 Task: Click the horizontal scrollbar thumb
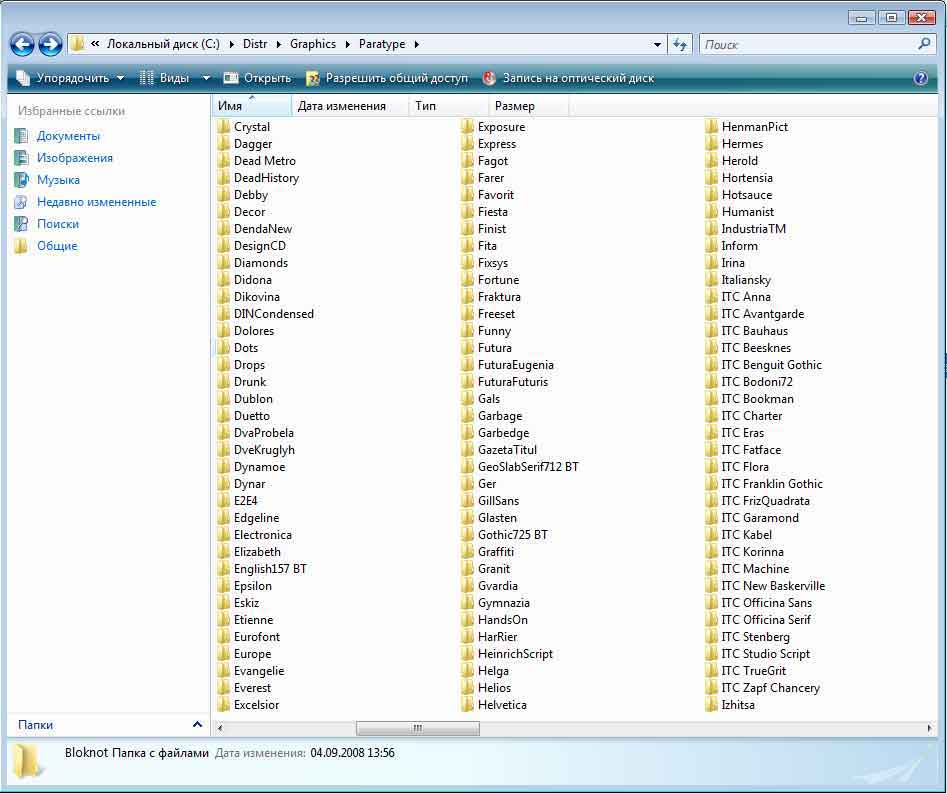[x=418, y=728]
